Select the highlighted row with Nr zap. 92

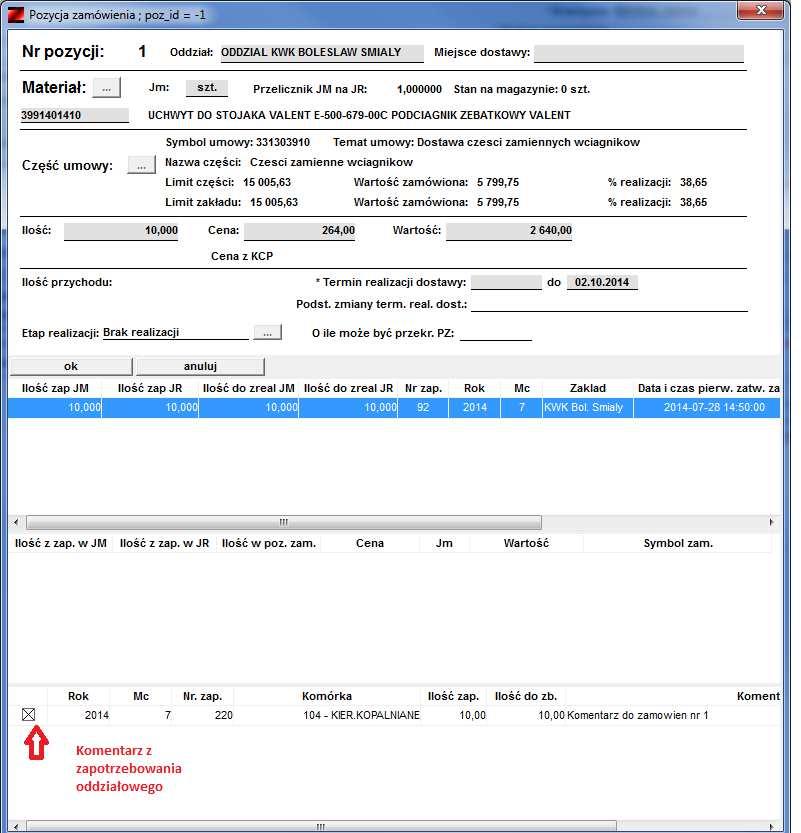pos(394,407)
